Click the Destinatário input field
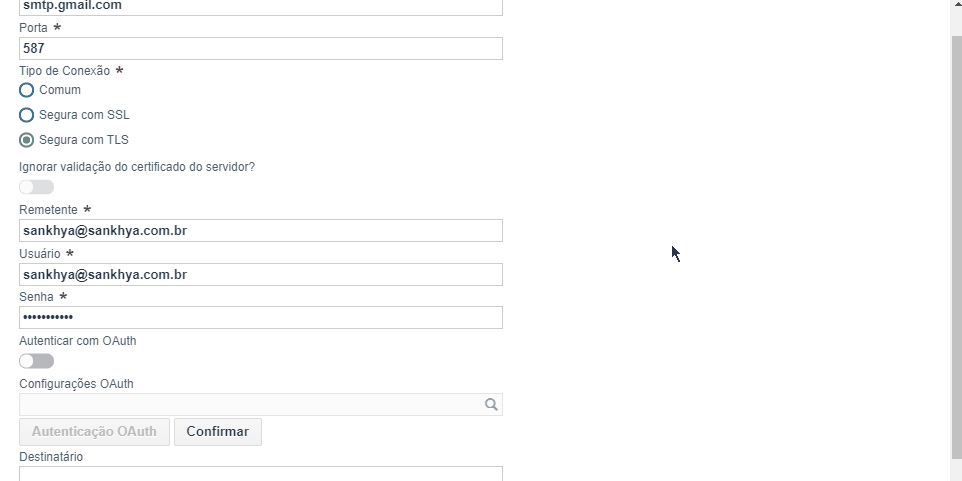Viewport: 962px width, 481px height. pyautogui.click(x=261, y=474)
